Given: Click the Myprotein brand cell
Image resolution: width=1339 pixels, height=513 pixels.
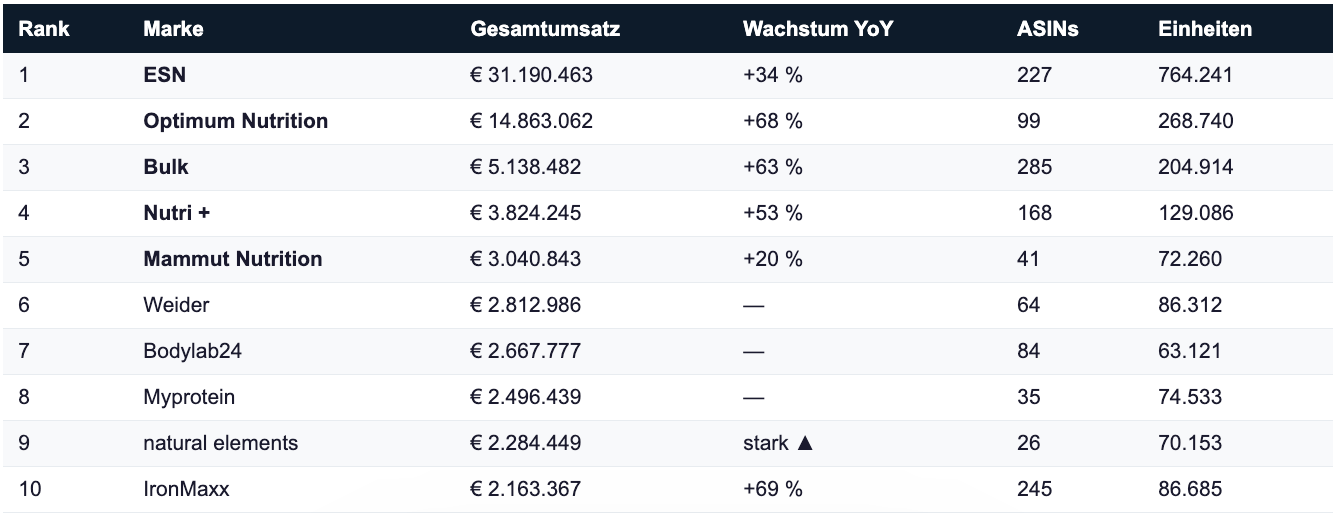Looking at the screenshot, I should tap(189, 397).
